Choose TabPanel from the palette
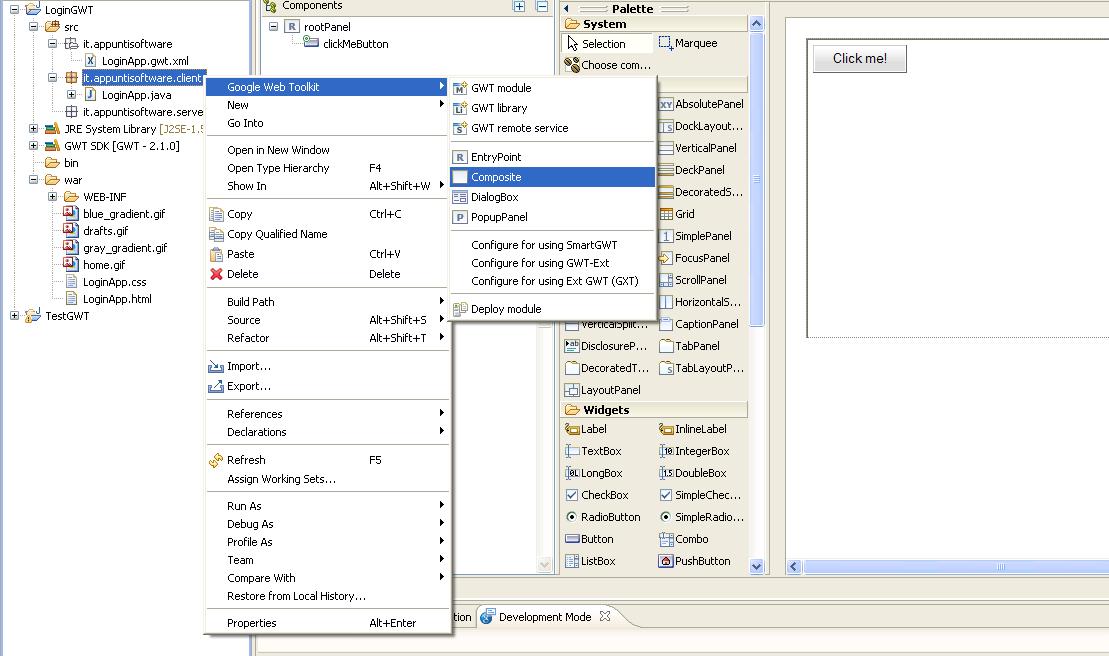1109x656 pixels. [x=690, y=346]
